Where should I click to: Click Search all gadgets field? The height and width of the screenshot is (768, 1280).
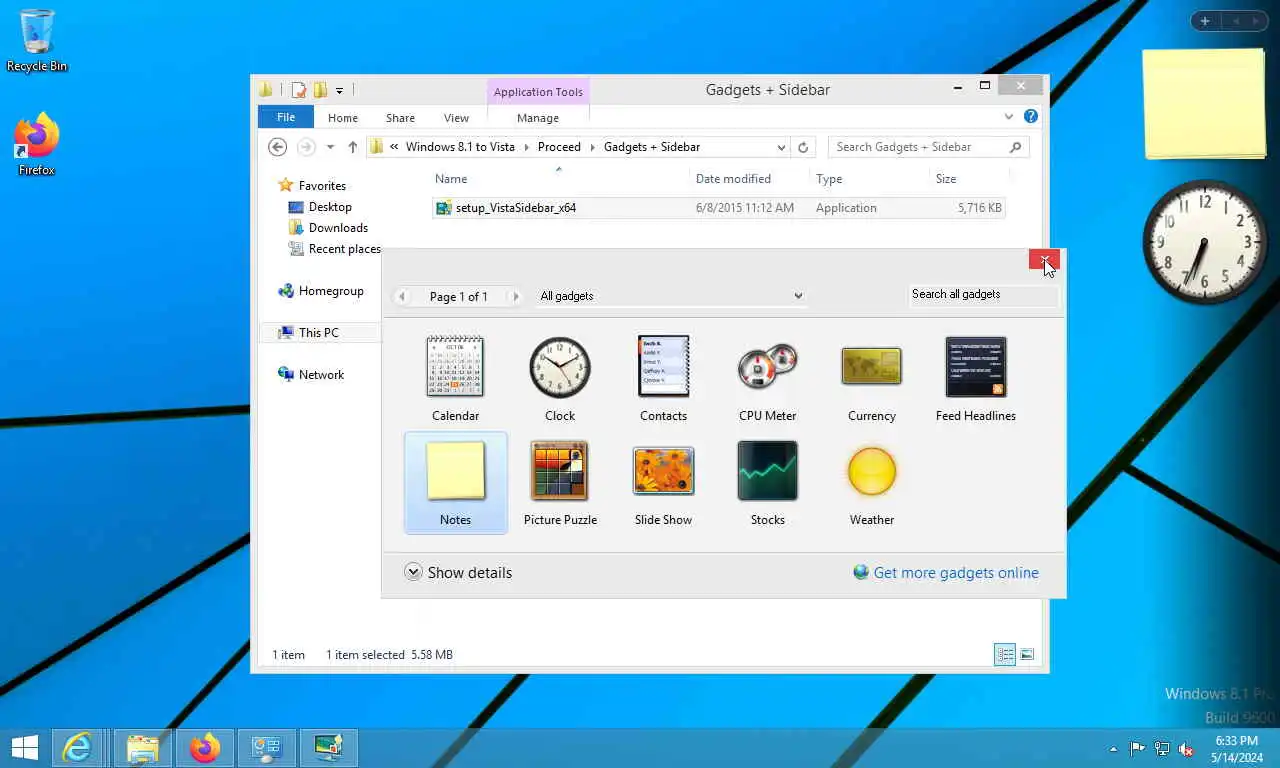982,295
